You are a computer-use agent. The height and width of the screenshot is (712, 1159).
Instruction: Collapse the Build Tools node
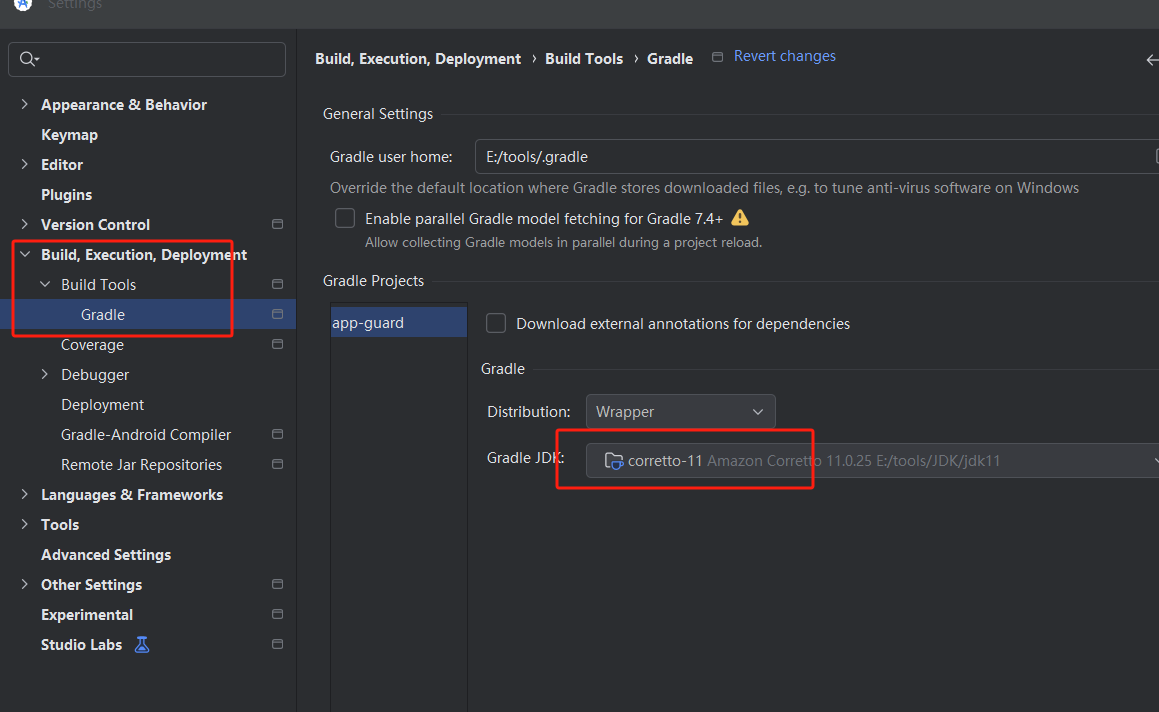[45, 284]
